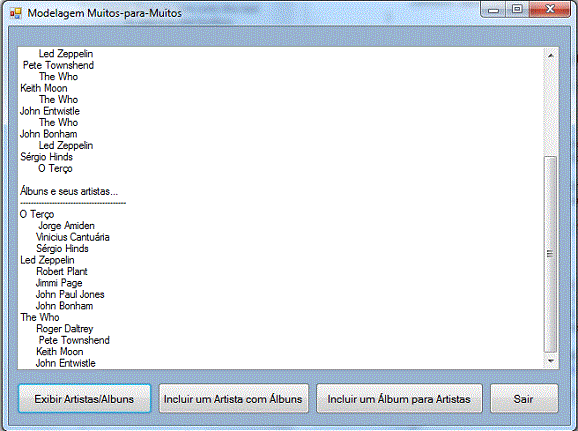Click the unindented 'Led Zeppelin' album heading

tap(47, 260)
